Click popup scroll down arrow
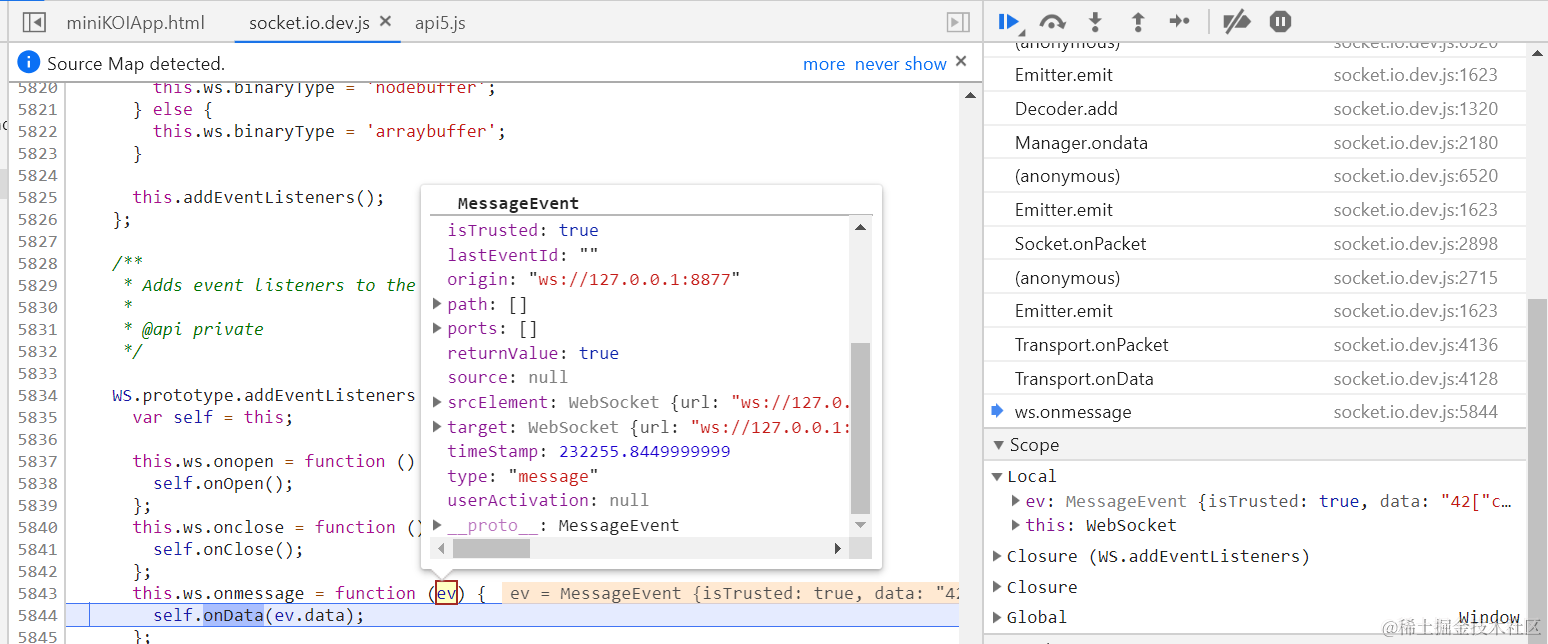1548x644 pixels. pos(860,524)
